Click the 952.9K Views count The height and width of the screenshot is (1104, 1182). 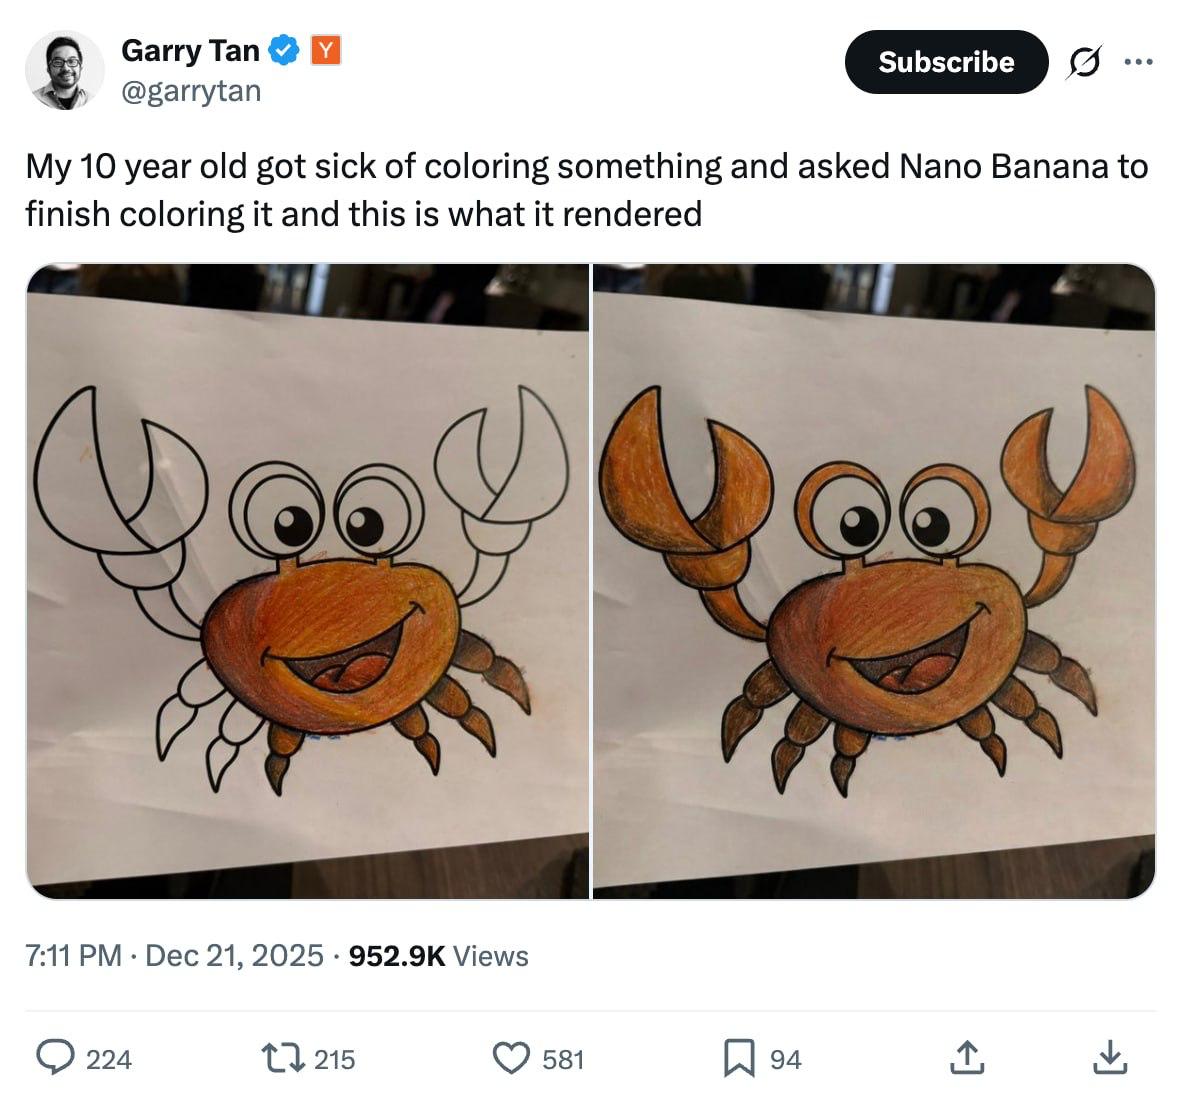(x=439, y=956)
